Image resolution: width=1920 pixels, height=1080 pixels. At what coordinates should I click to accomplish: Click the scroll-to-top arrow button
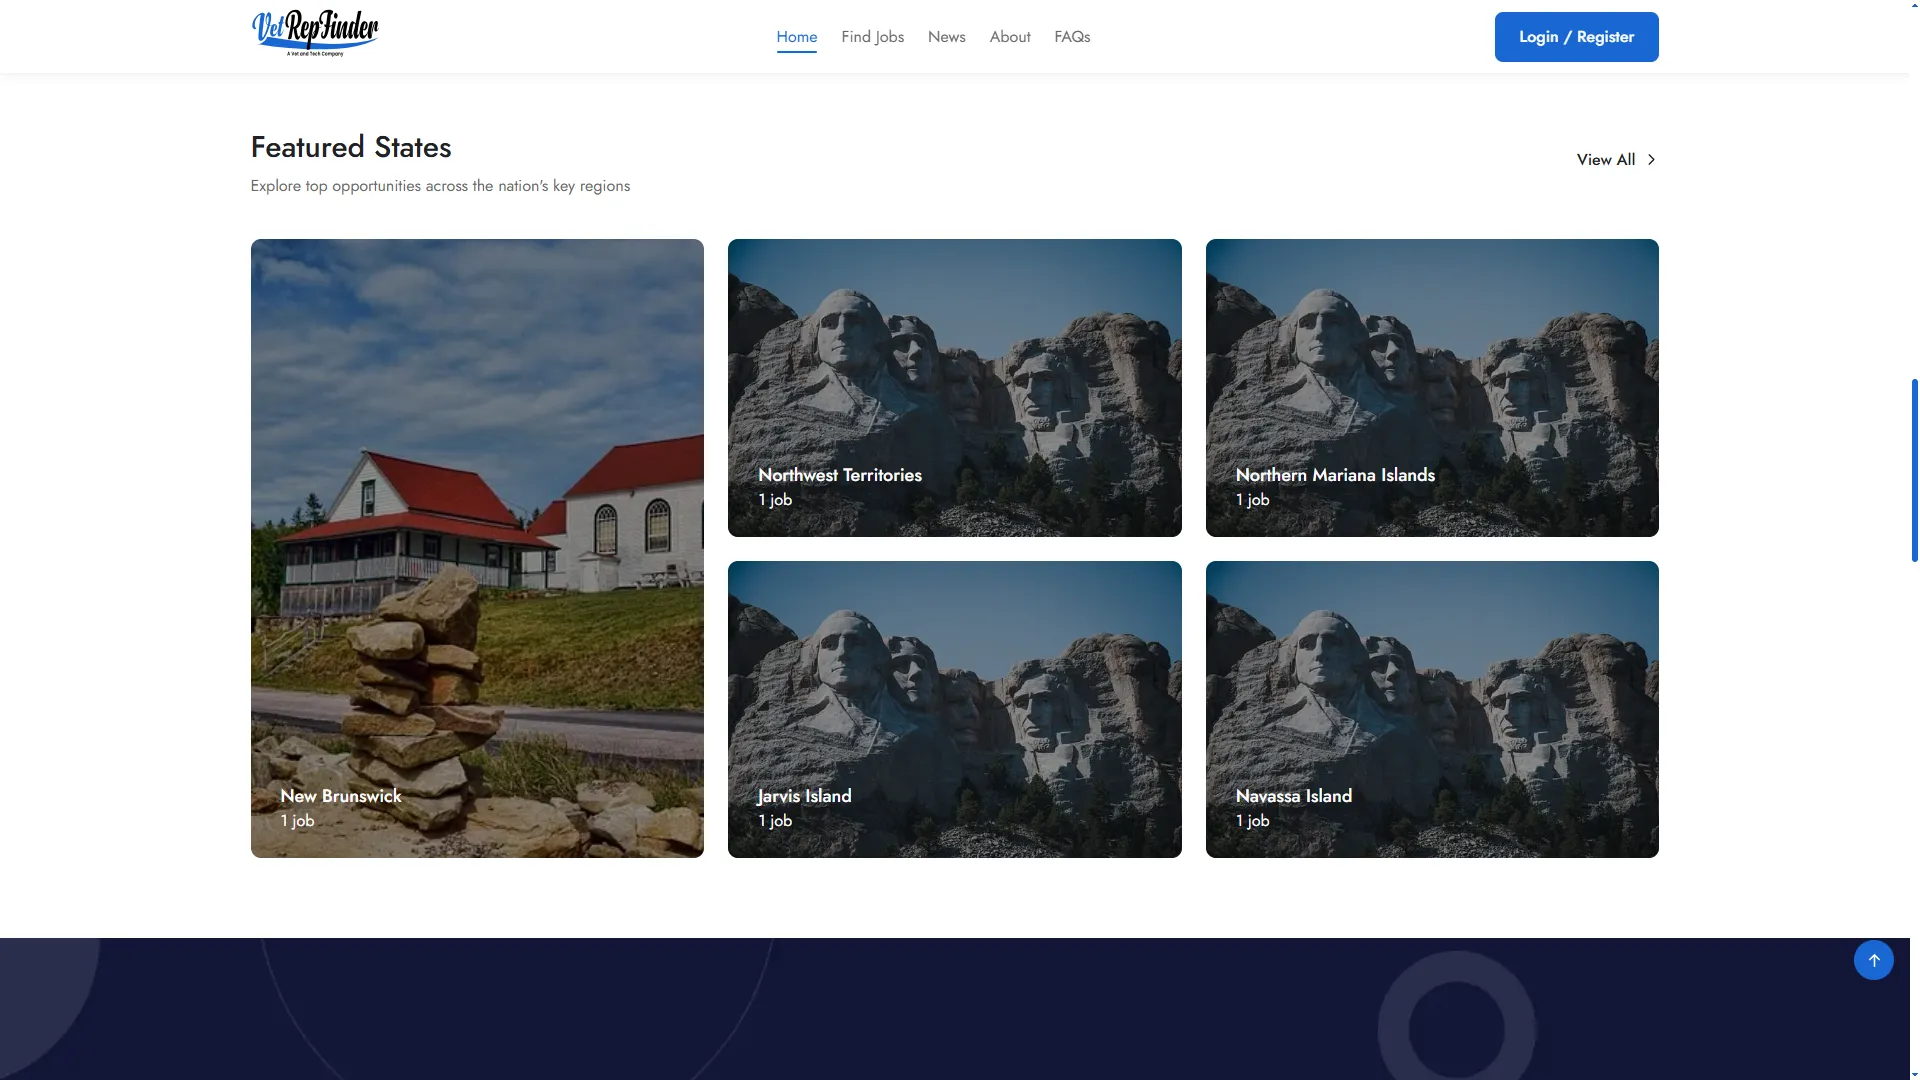(x=1873, y=960)
